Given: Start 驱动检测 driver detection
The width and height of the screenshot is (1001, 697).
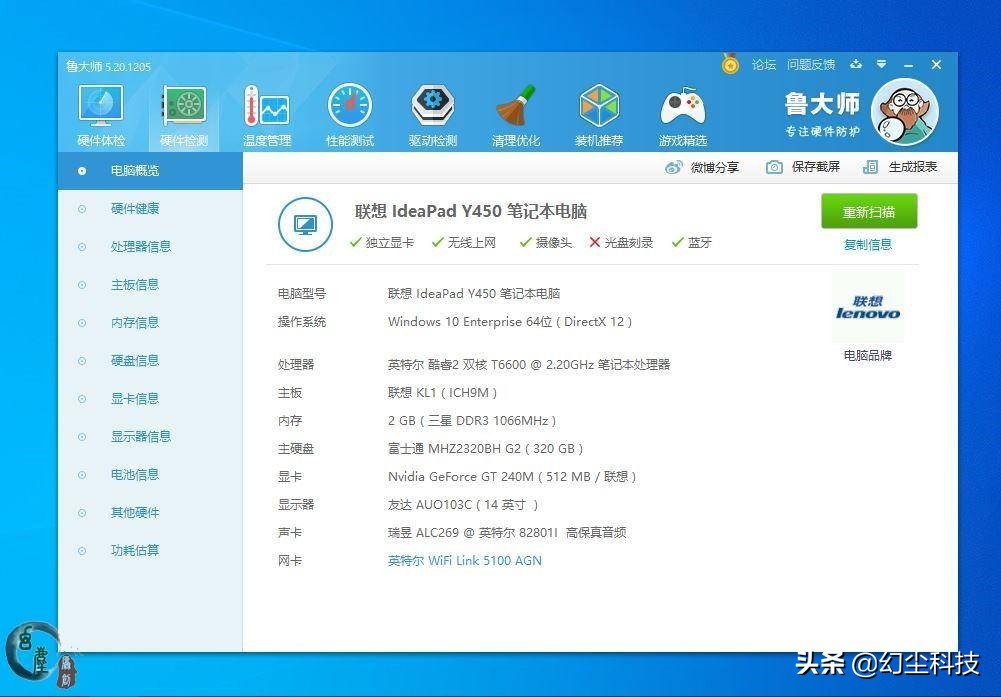Looking at the screenshot, I should (x=431, y=110).
